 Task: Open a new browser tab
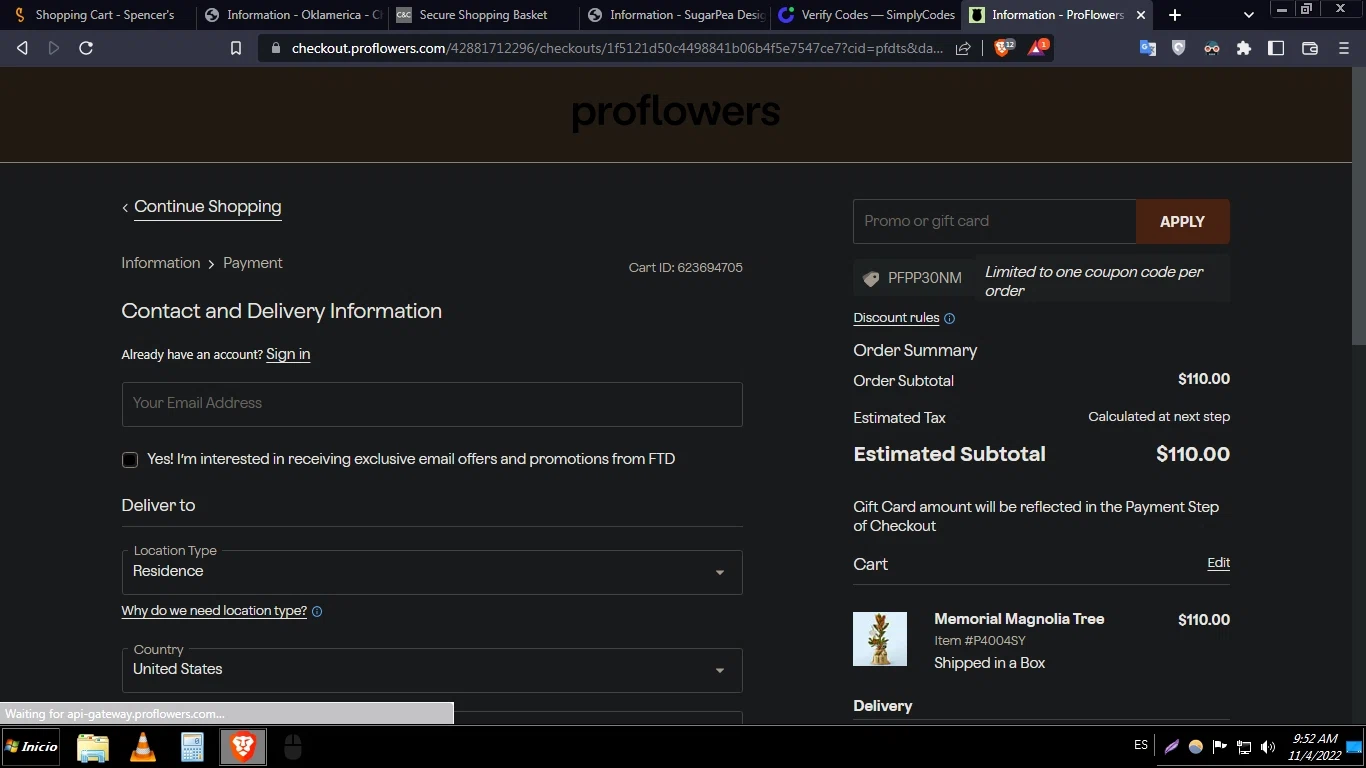1175,15
